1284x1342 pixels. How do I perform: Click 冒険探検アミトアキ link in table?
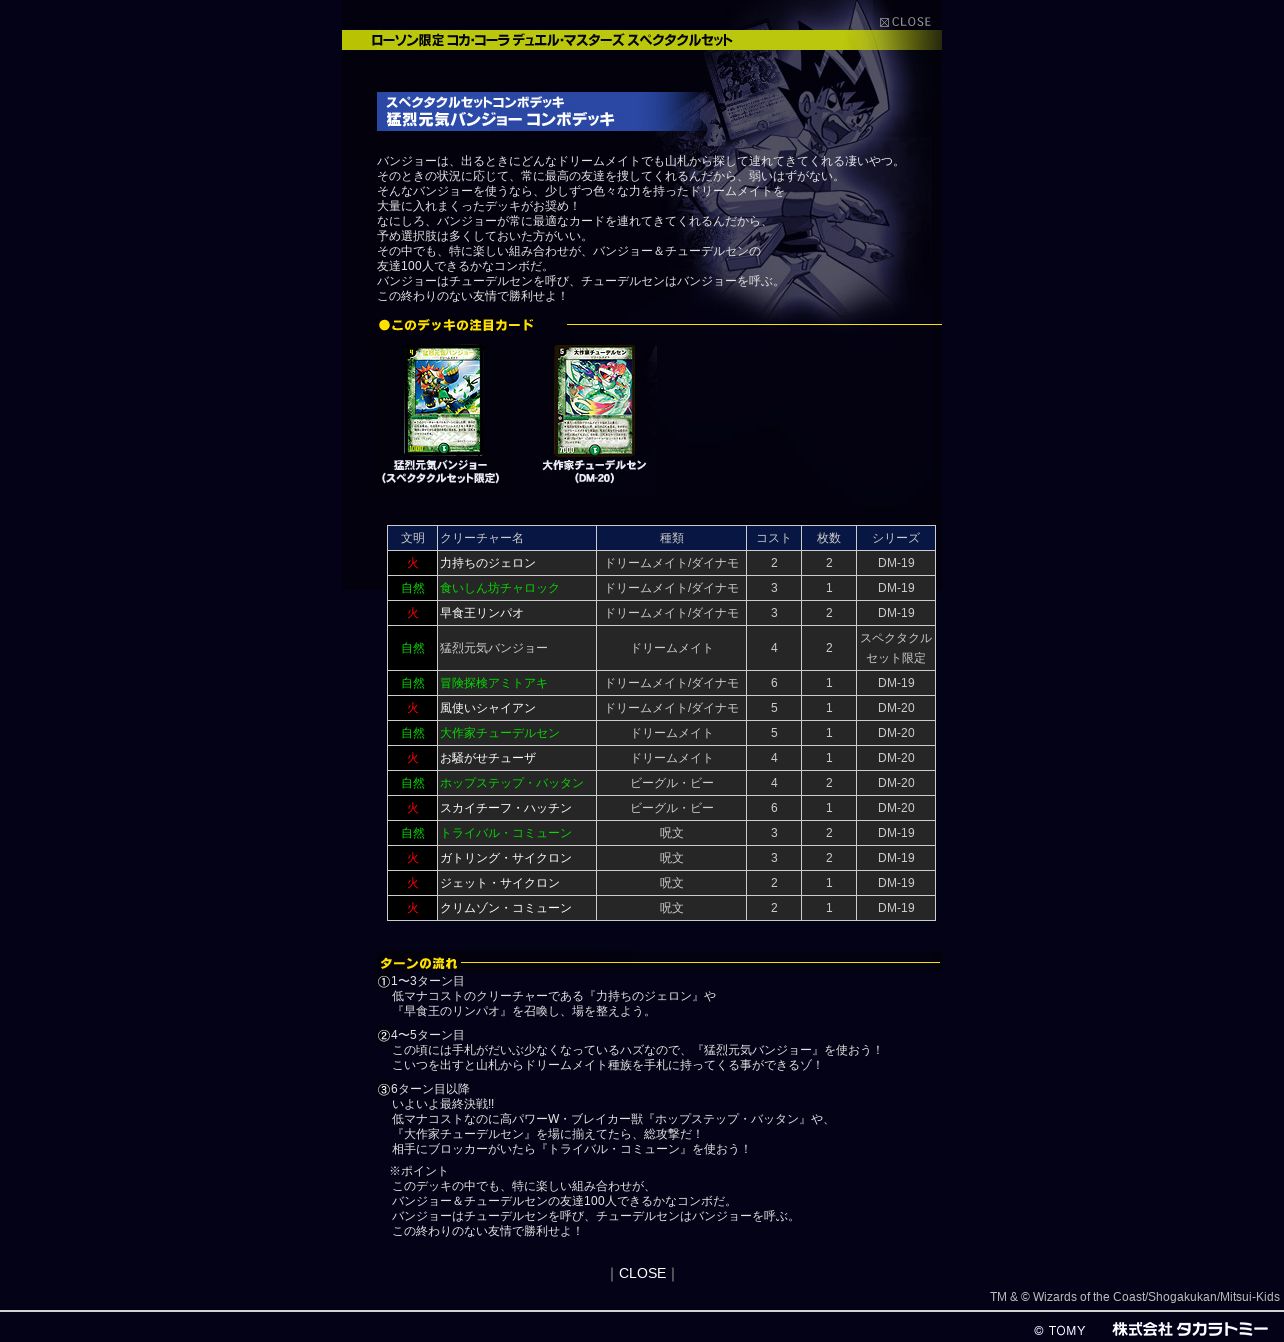(494, 683)
